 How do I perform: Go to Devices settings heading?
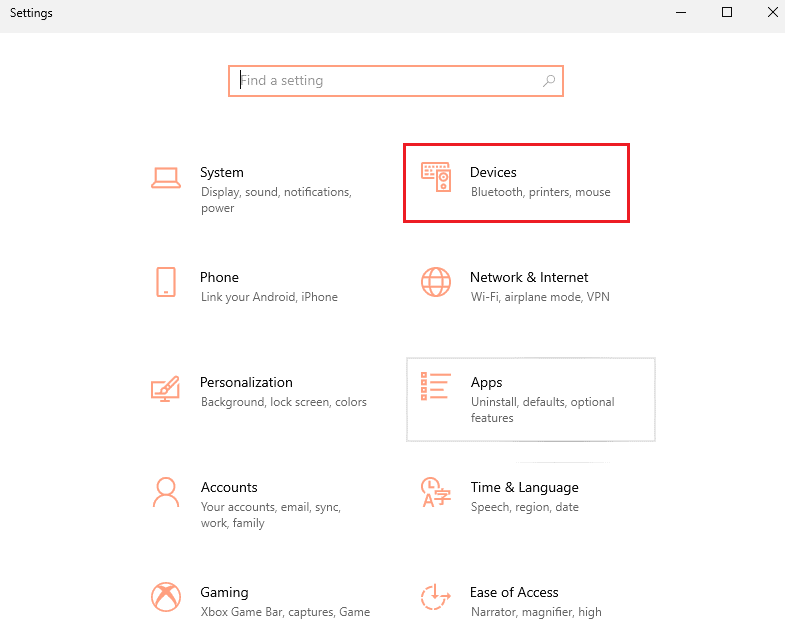tap(493, 173)
